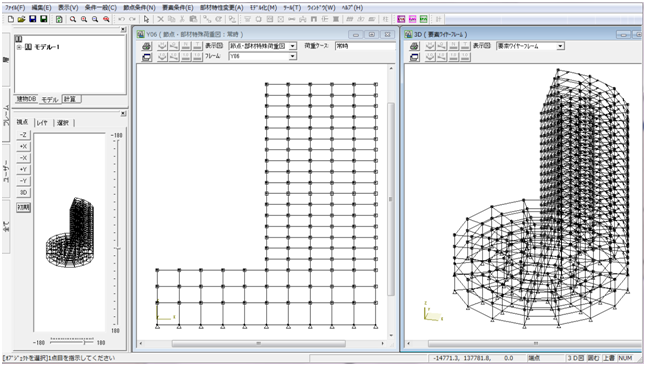Click the 初期 reset view button
646x366 pixels.
point(23,207)
